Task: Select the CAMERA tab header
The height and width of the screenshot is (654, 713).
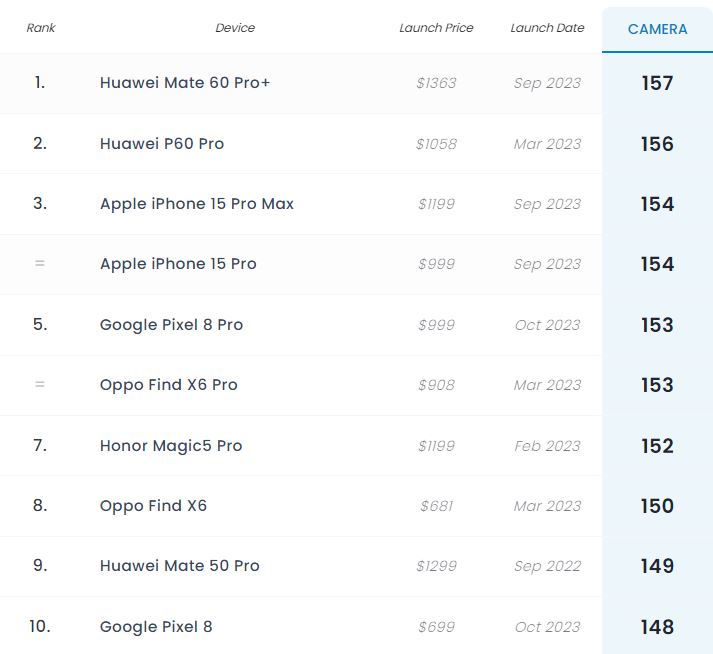Action: [x=657, y=29]
